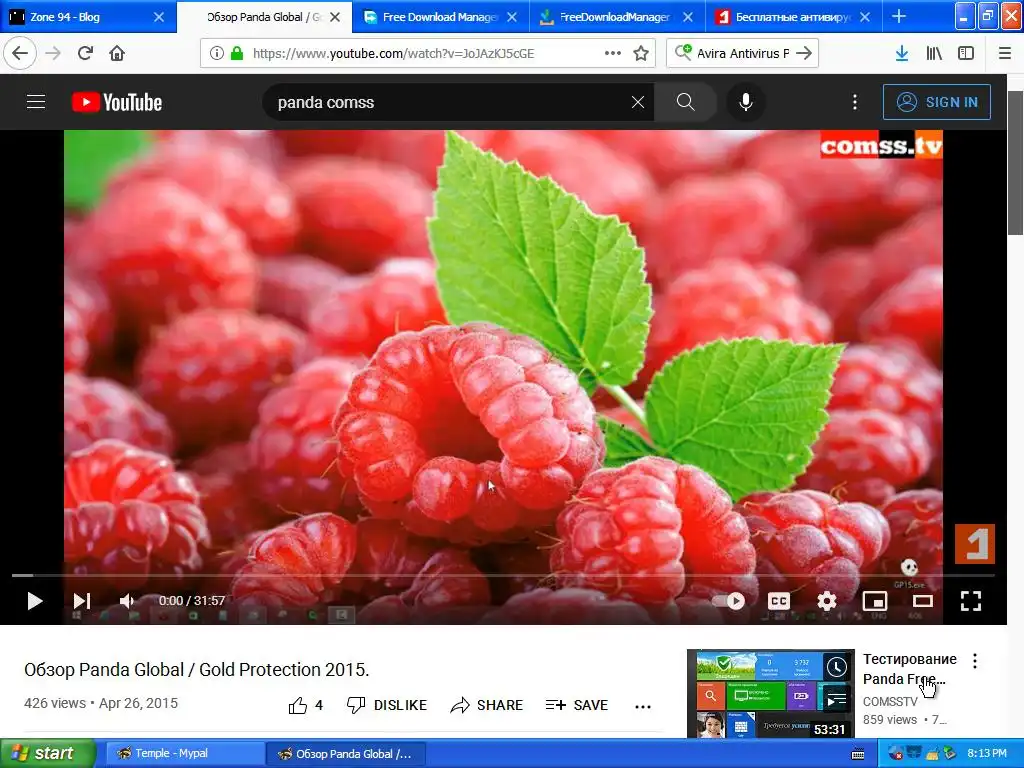Screen dimensions: 1024x768
Task: Open the browser downloads panel
Action: click(x=902, y=54)
